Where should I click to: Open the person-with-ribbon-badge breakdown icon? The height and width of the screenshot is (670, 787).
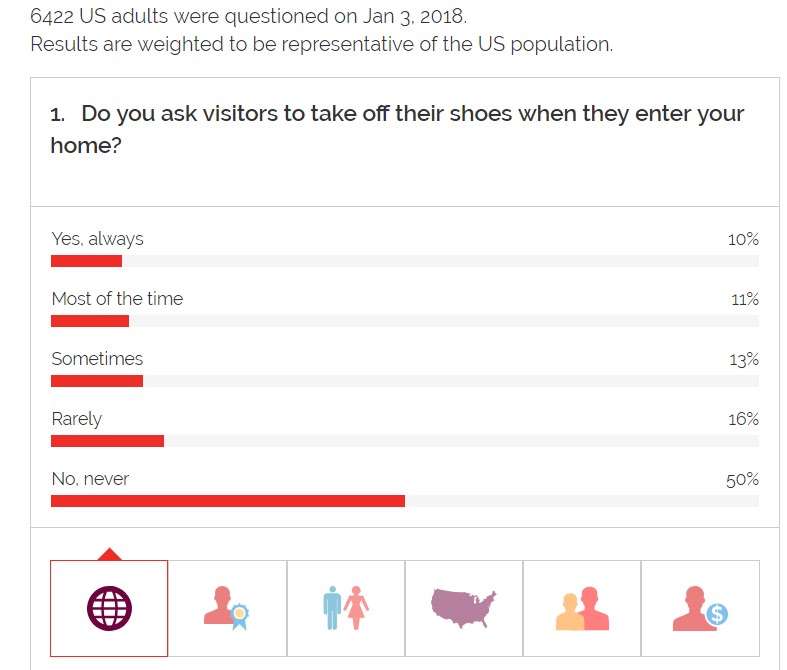pos(227,607)
